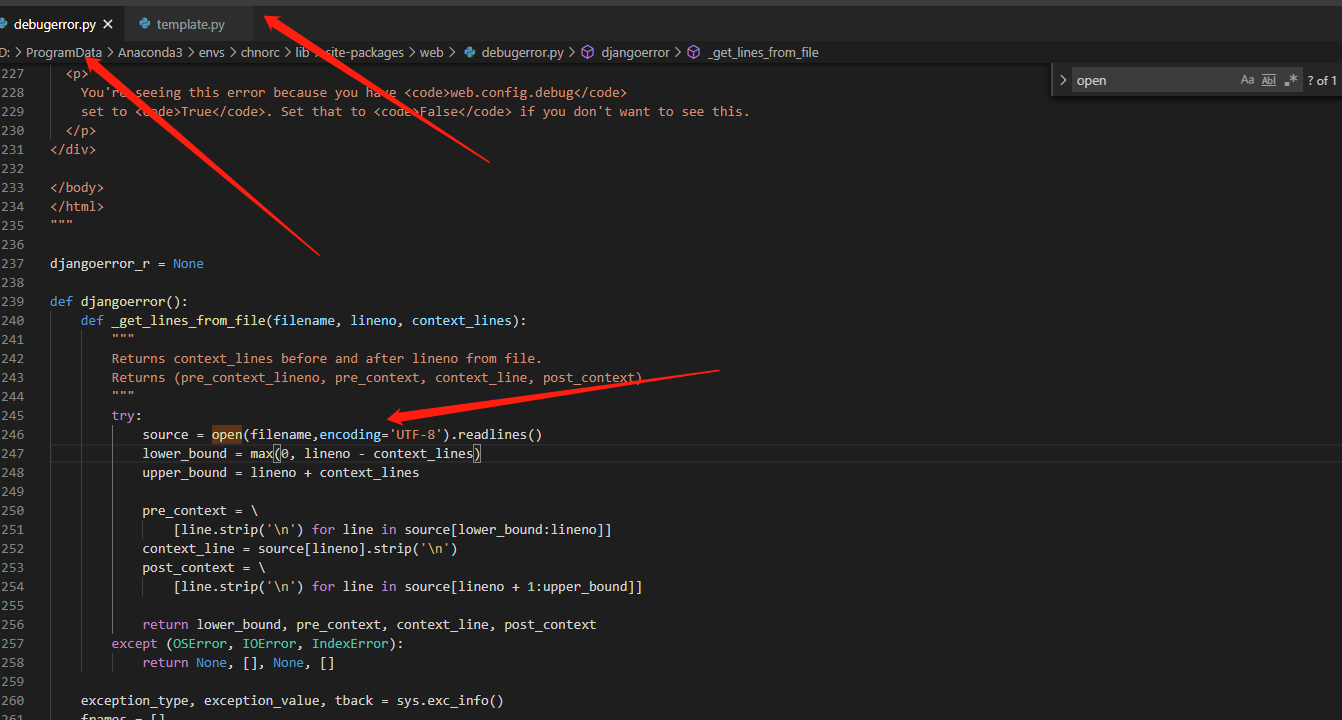This screenshot has width=1342, height=720.
Task: Toggle Use Regular Expression in find widget
Action: (1290, 80)
